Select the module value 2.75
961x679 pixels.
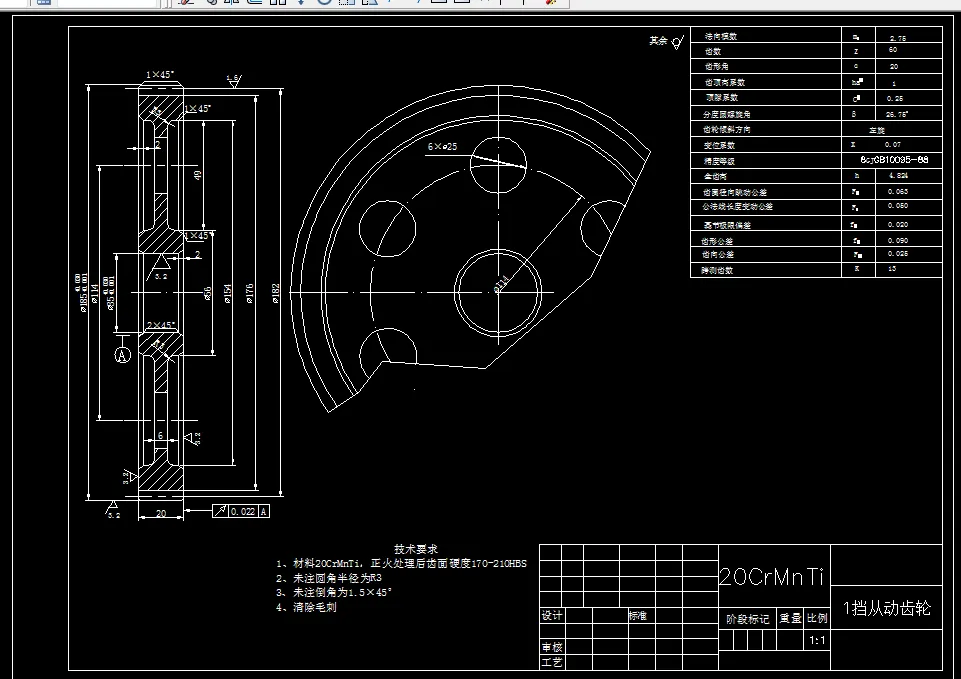898,38
